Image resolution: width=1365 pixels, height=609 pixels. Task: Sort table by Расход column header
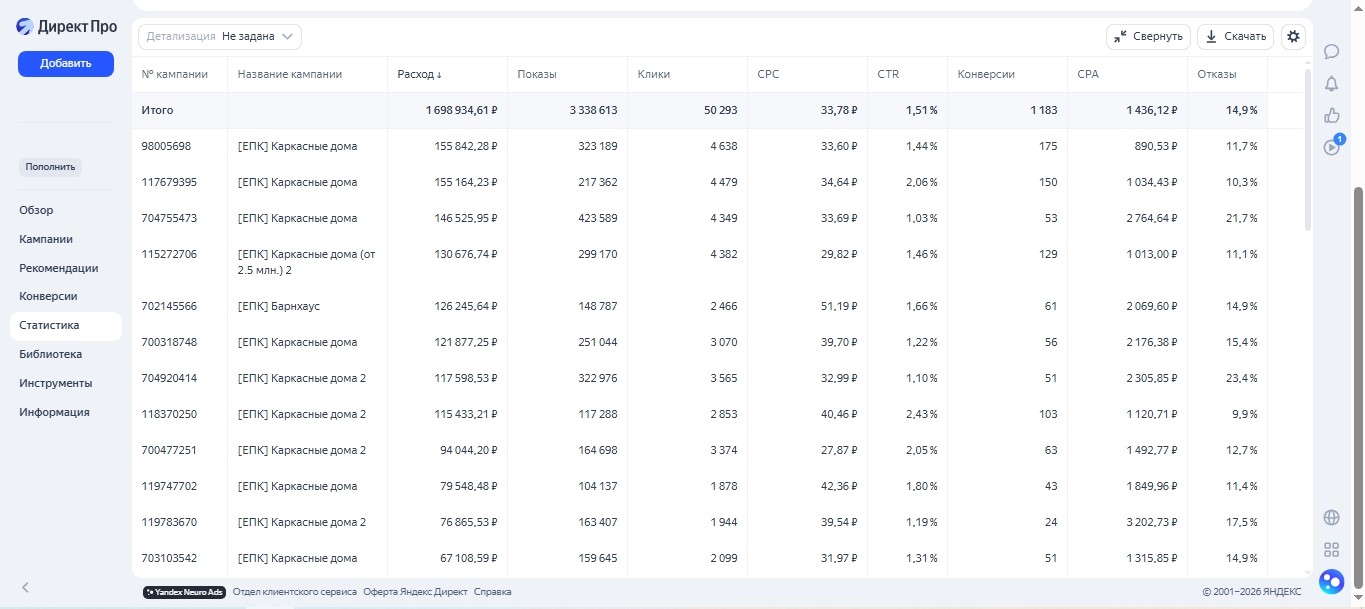pos(419,74)
